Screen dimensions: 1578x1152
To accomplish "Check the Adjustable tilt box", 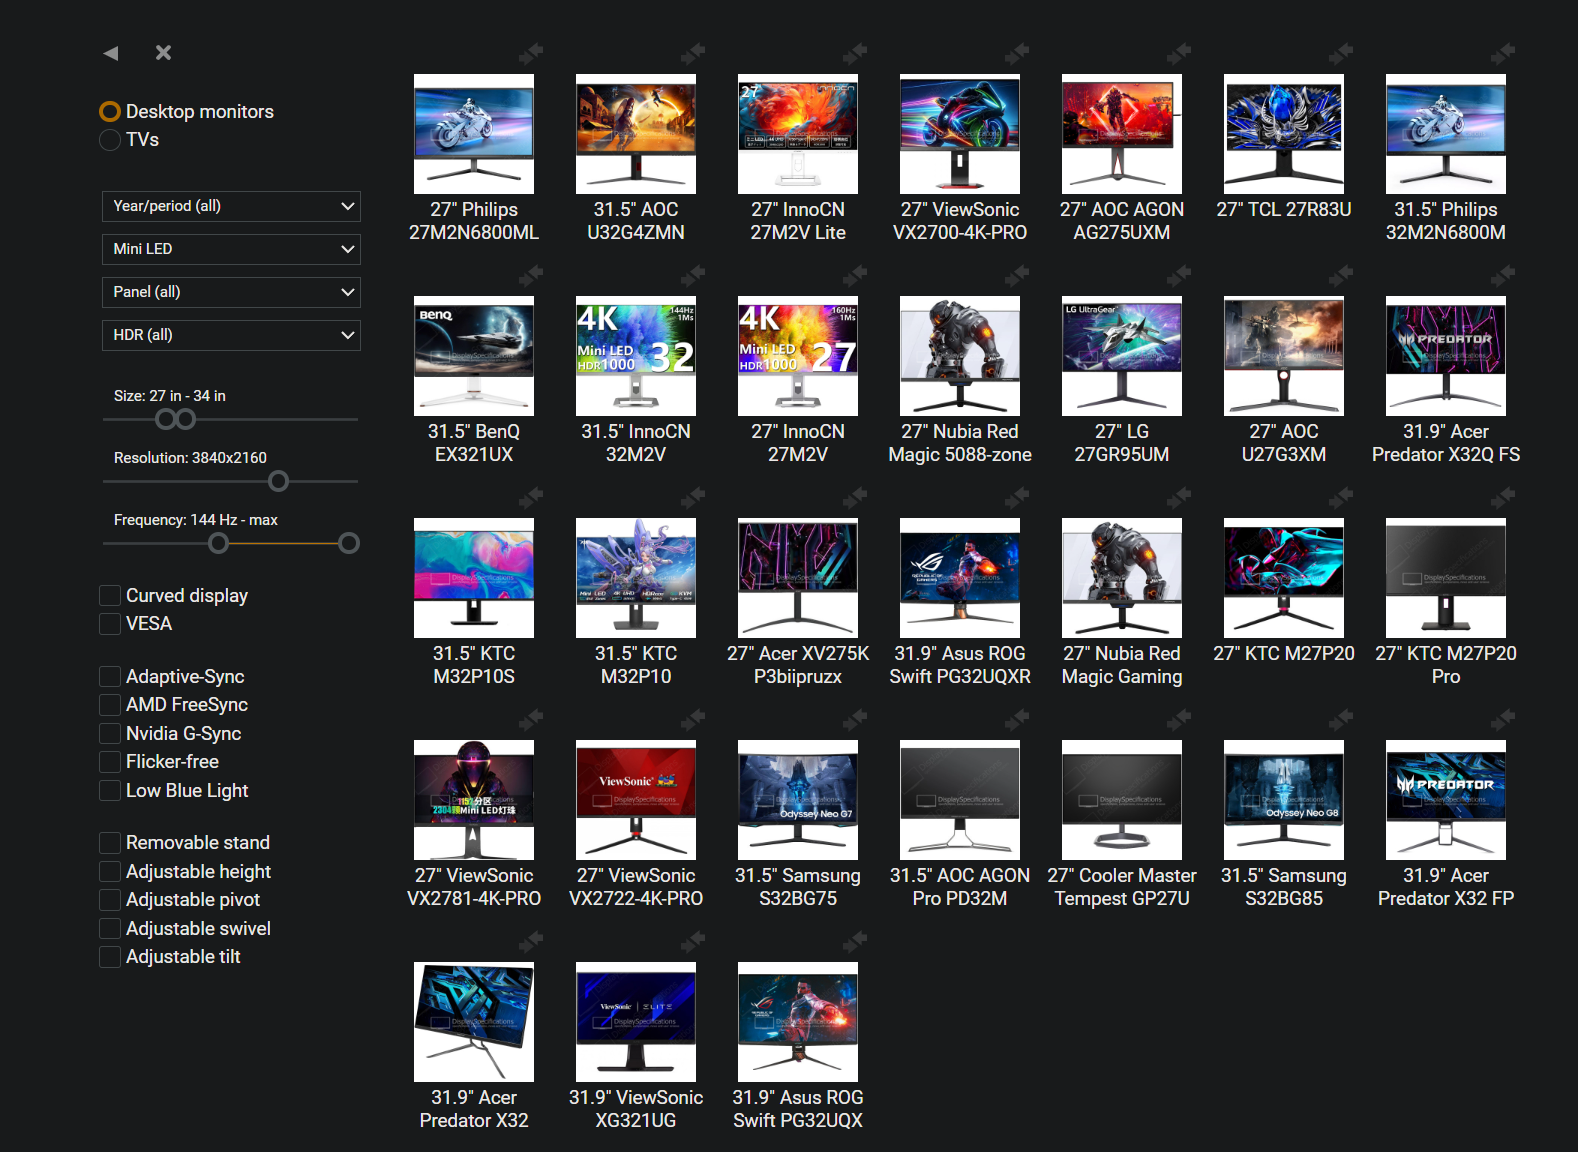I will (110, 956).
